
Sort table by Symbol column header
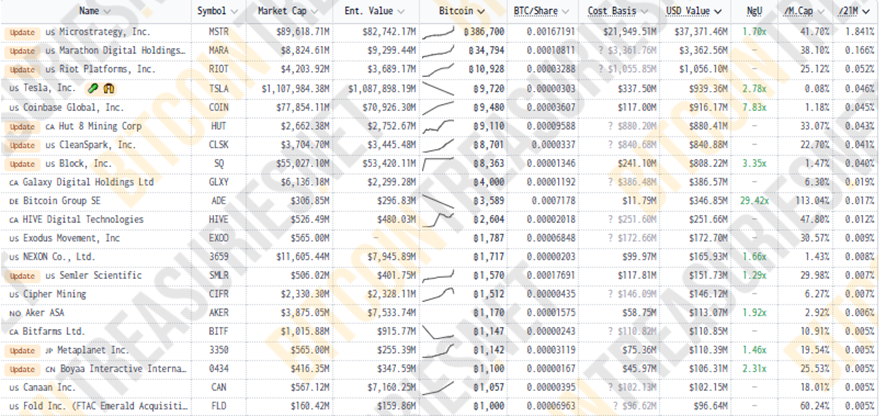218,11
